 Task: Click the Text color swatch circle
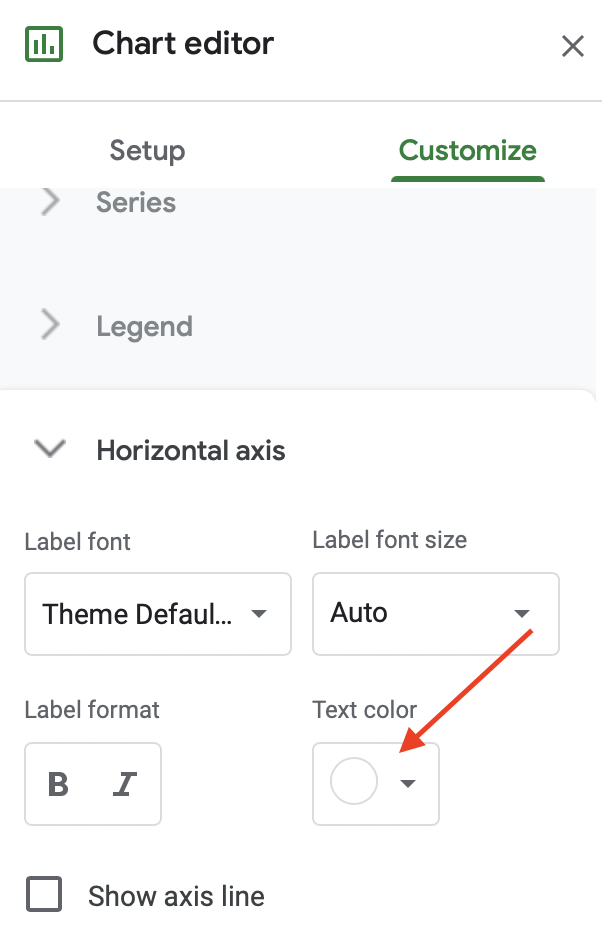(x=353, y=782)
